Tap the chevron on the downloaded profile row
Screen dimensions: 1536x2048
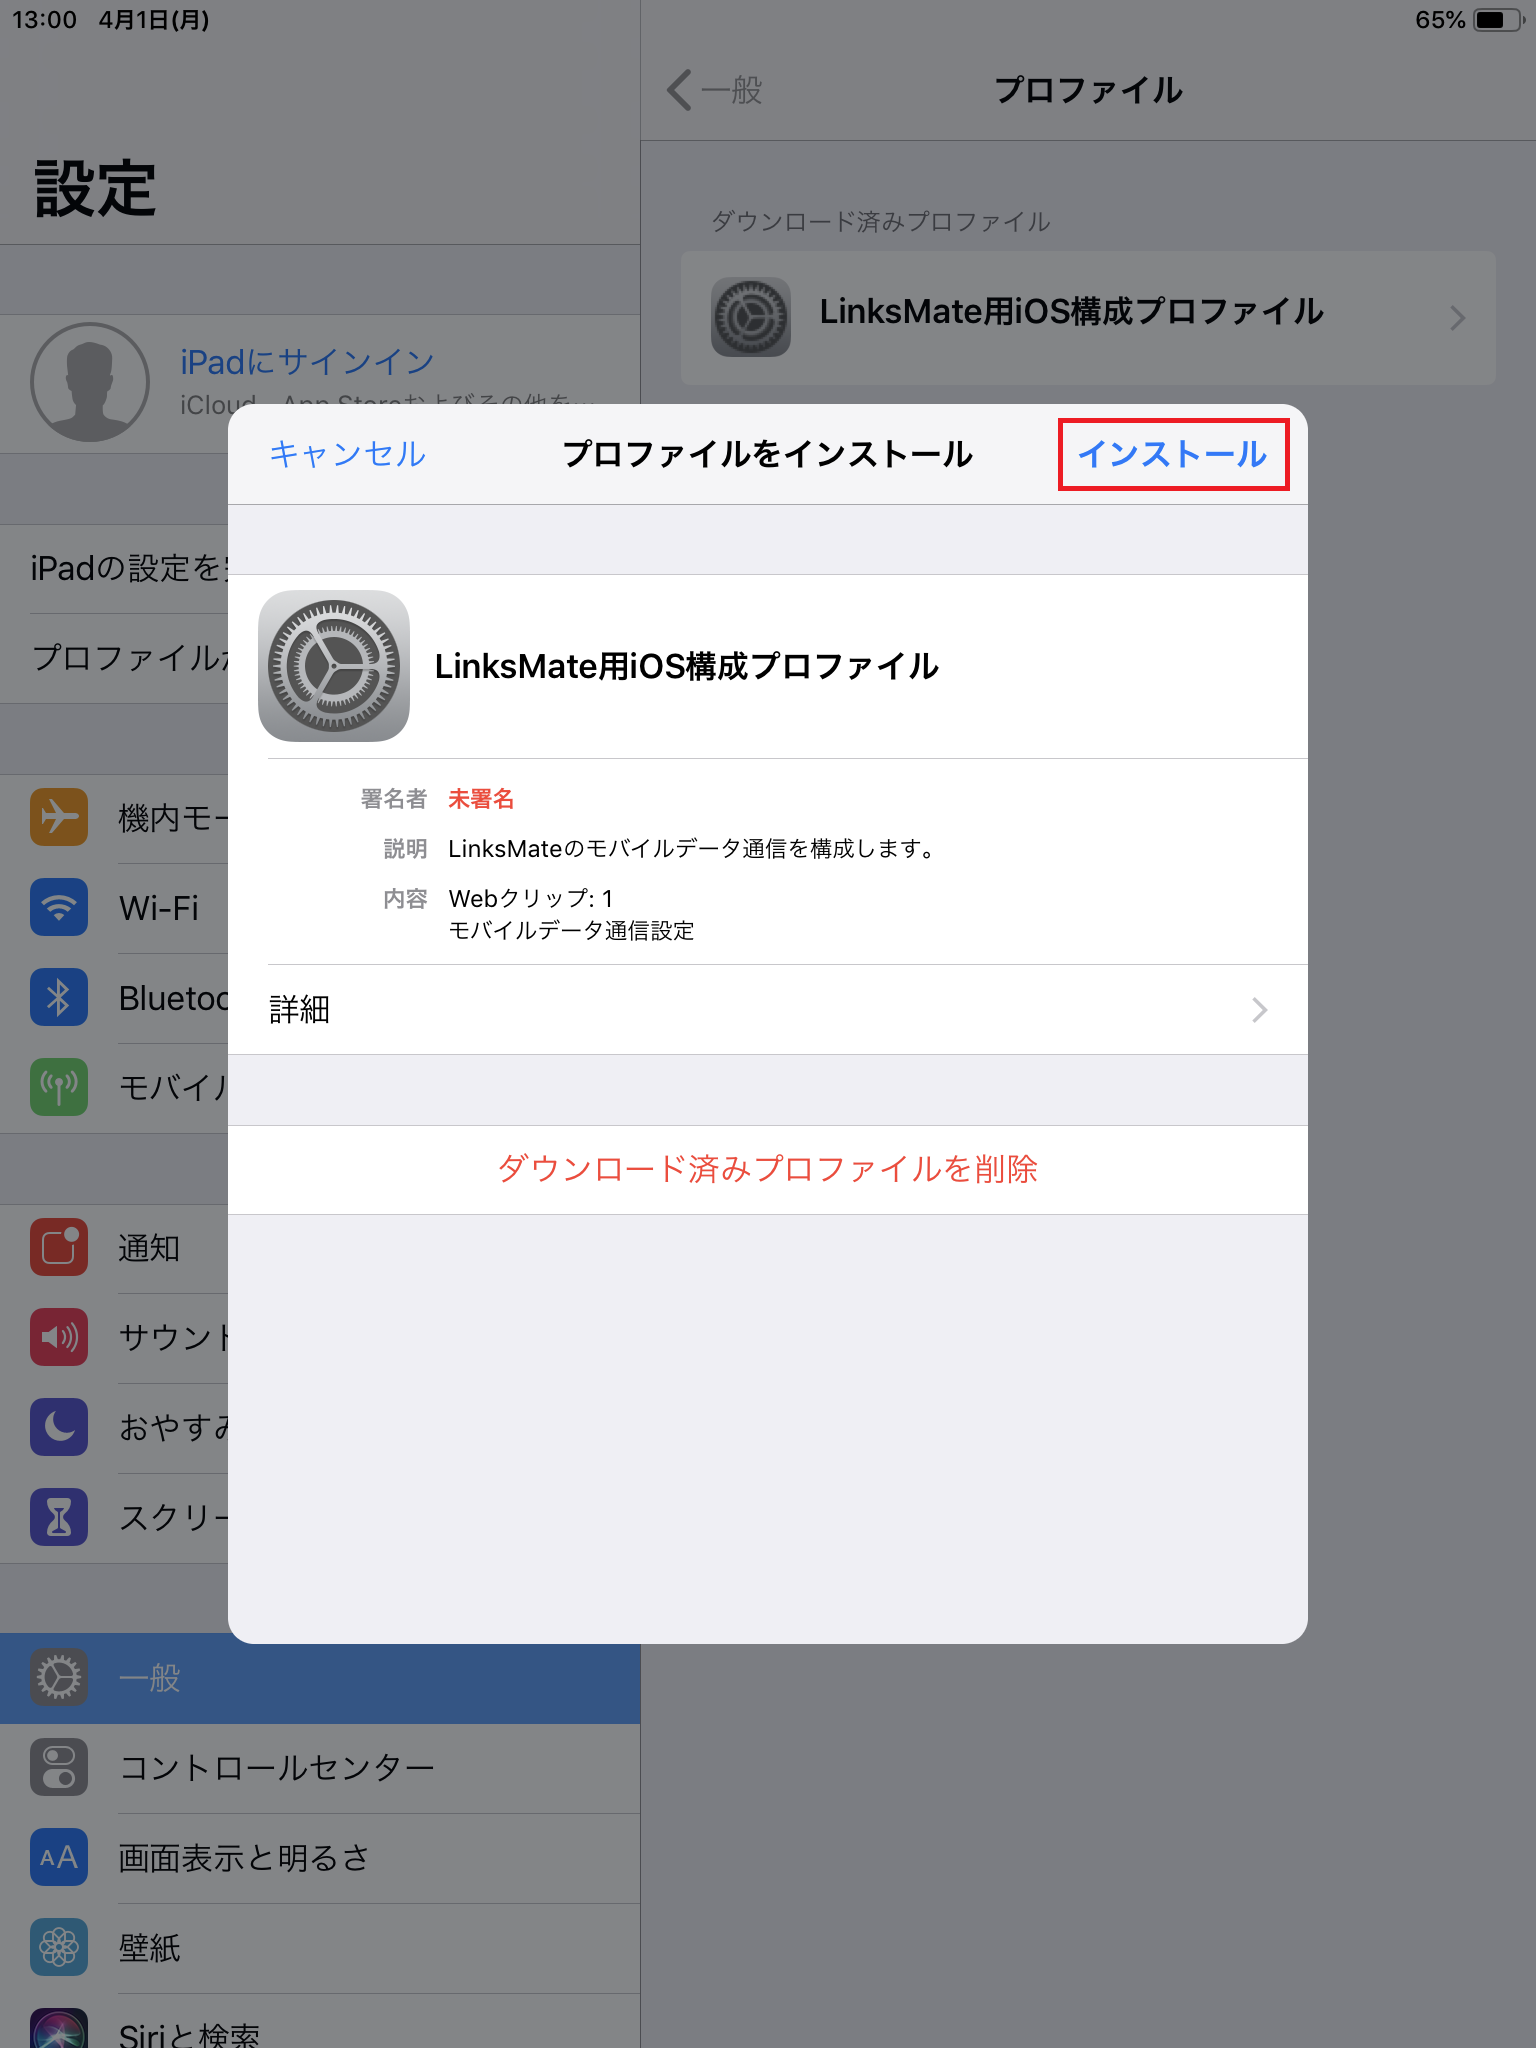[1458, 318]
